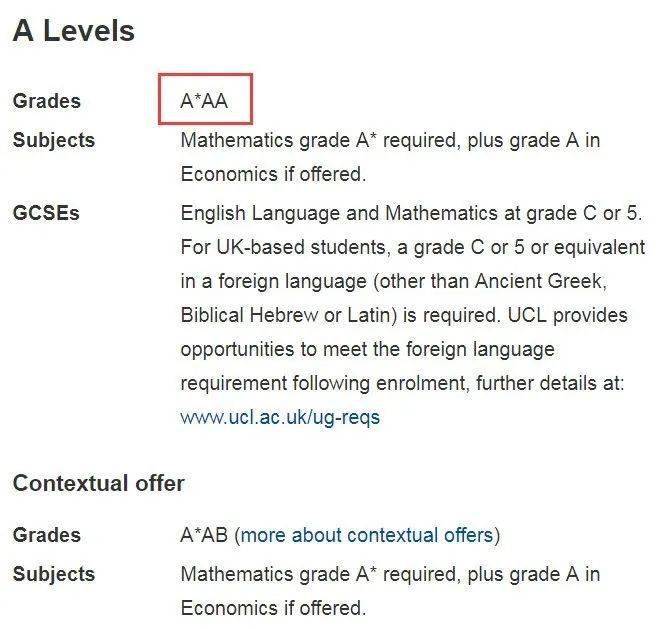Select the Grades label under A Levels
Image resolution: width=666 pixels, height=629 pixels.
coord(46,101)
